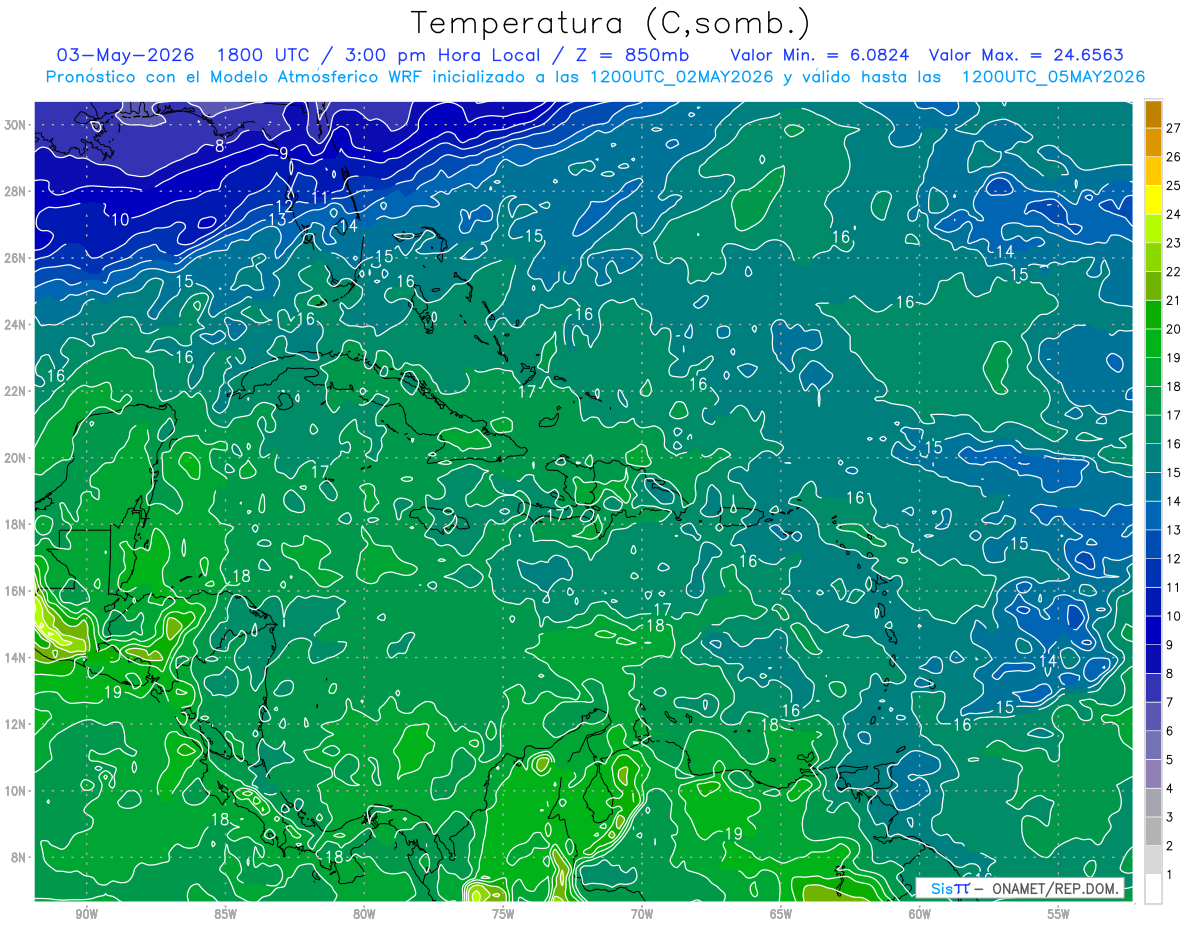Click the contour label 13 near Florida
This screenshot has width=1200, height=927.
coord(278,219)
